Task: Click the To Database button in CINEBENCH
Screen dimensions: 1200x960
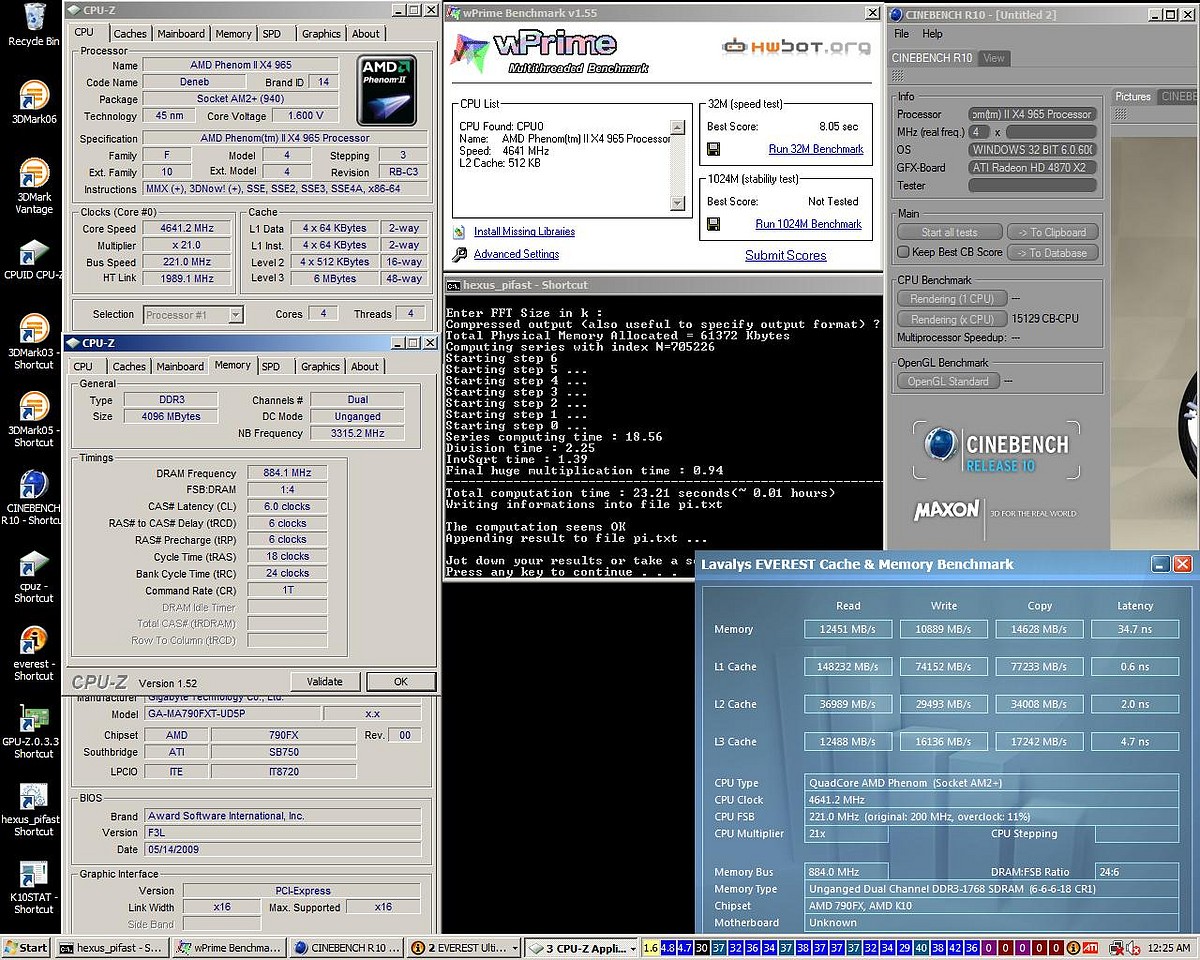Action: click(x=1052, y=253)
